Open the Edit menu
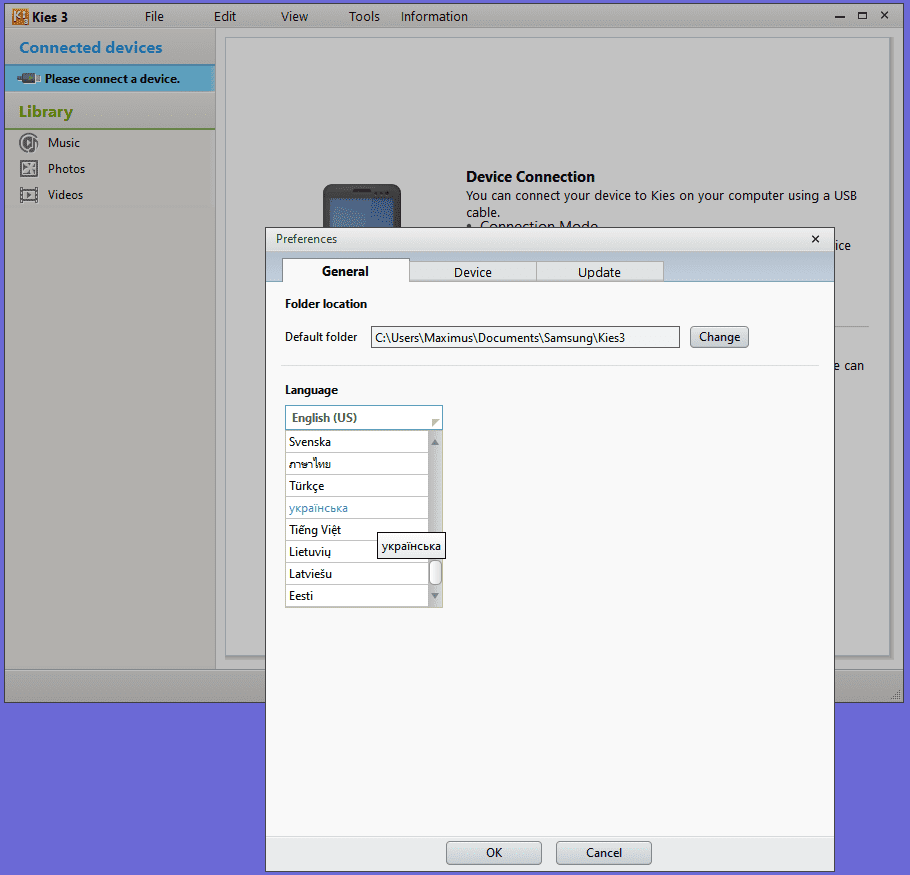The height and width of the screenshot is (875, 910). (225, 16)
